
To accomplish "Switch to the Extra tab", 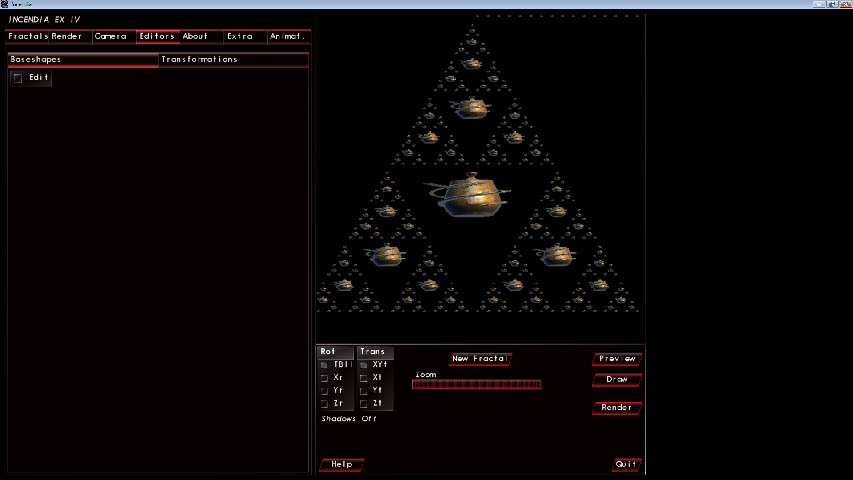I will (x=245, y=36).
